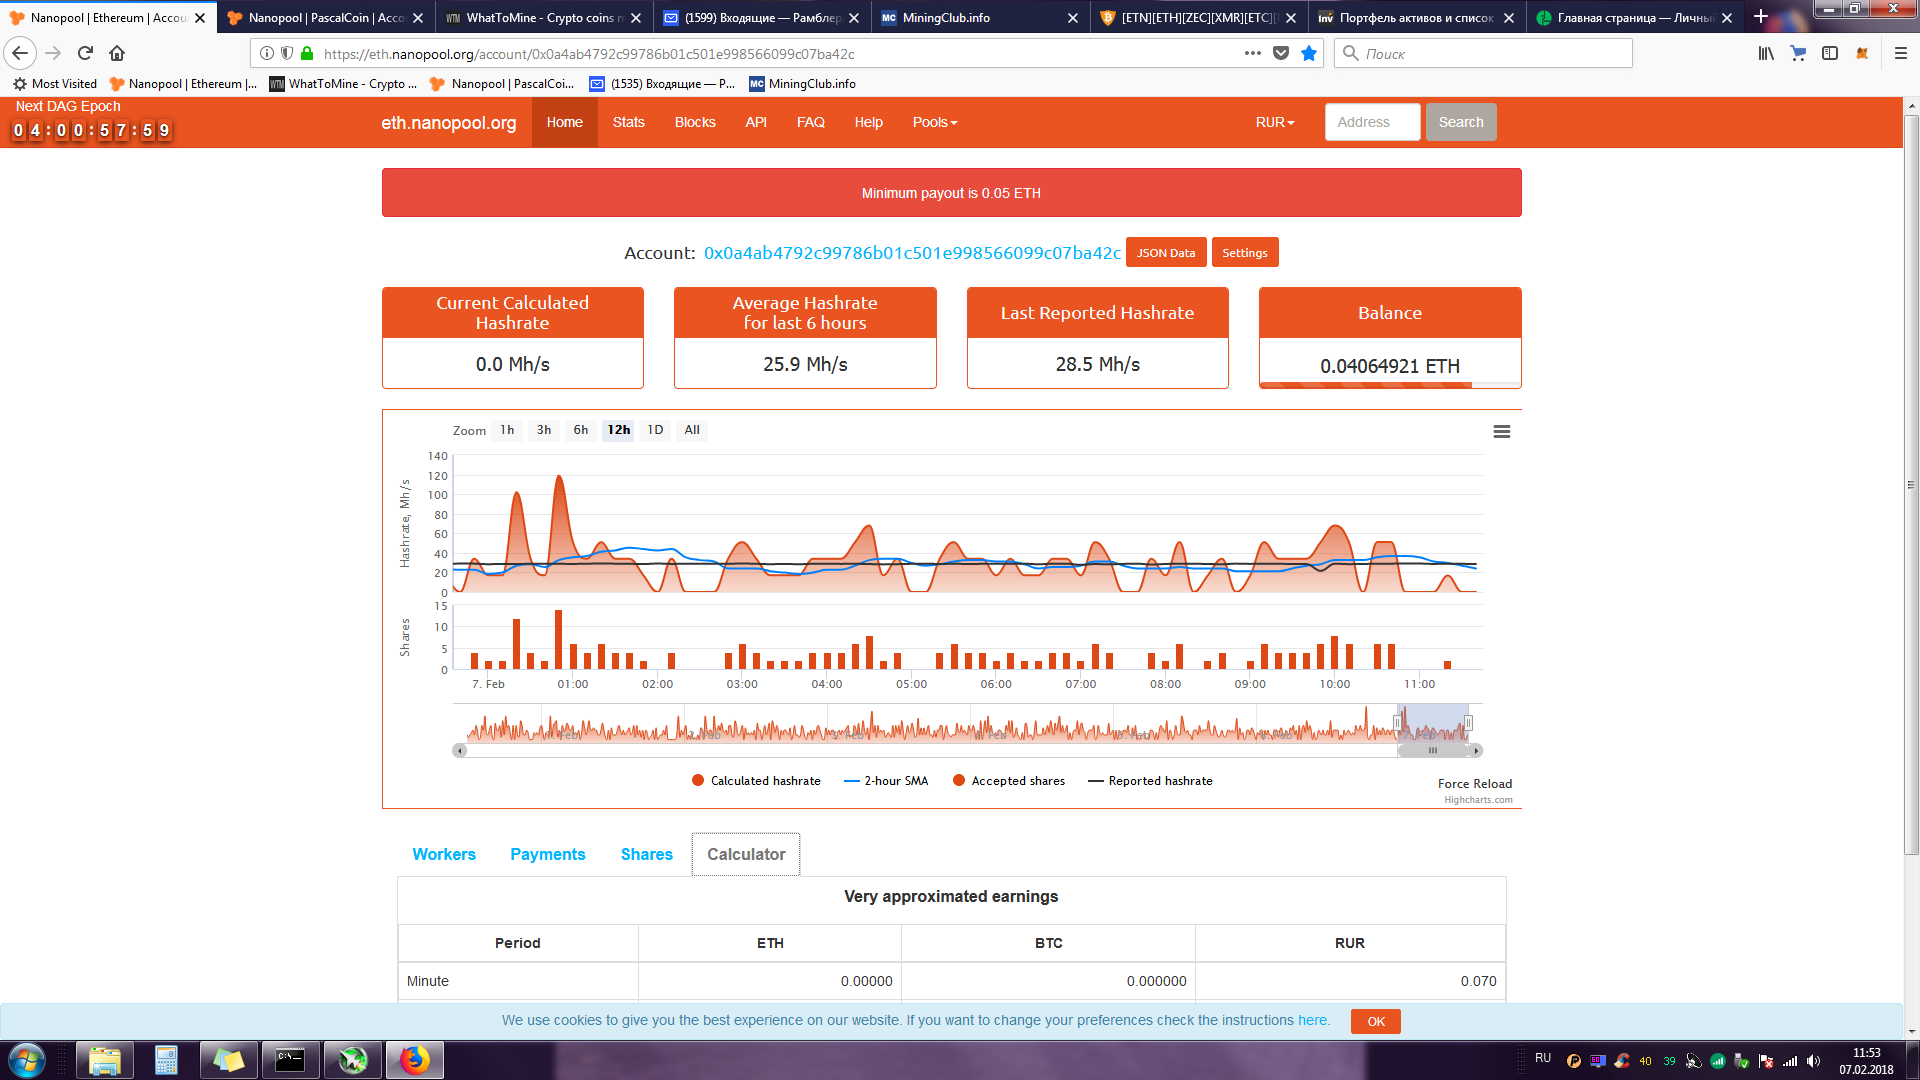This screenshot has height=1080, width=1920.
Task: Expand the RUR currency dropdown
Action: point(1275,122)
